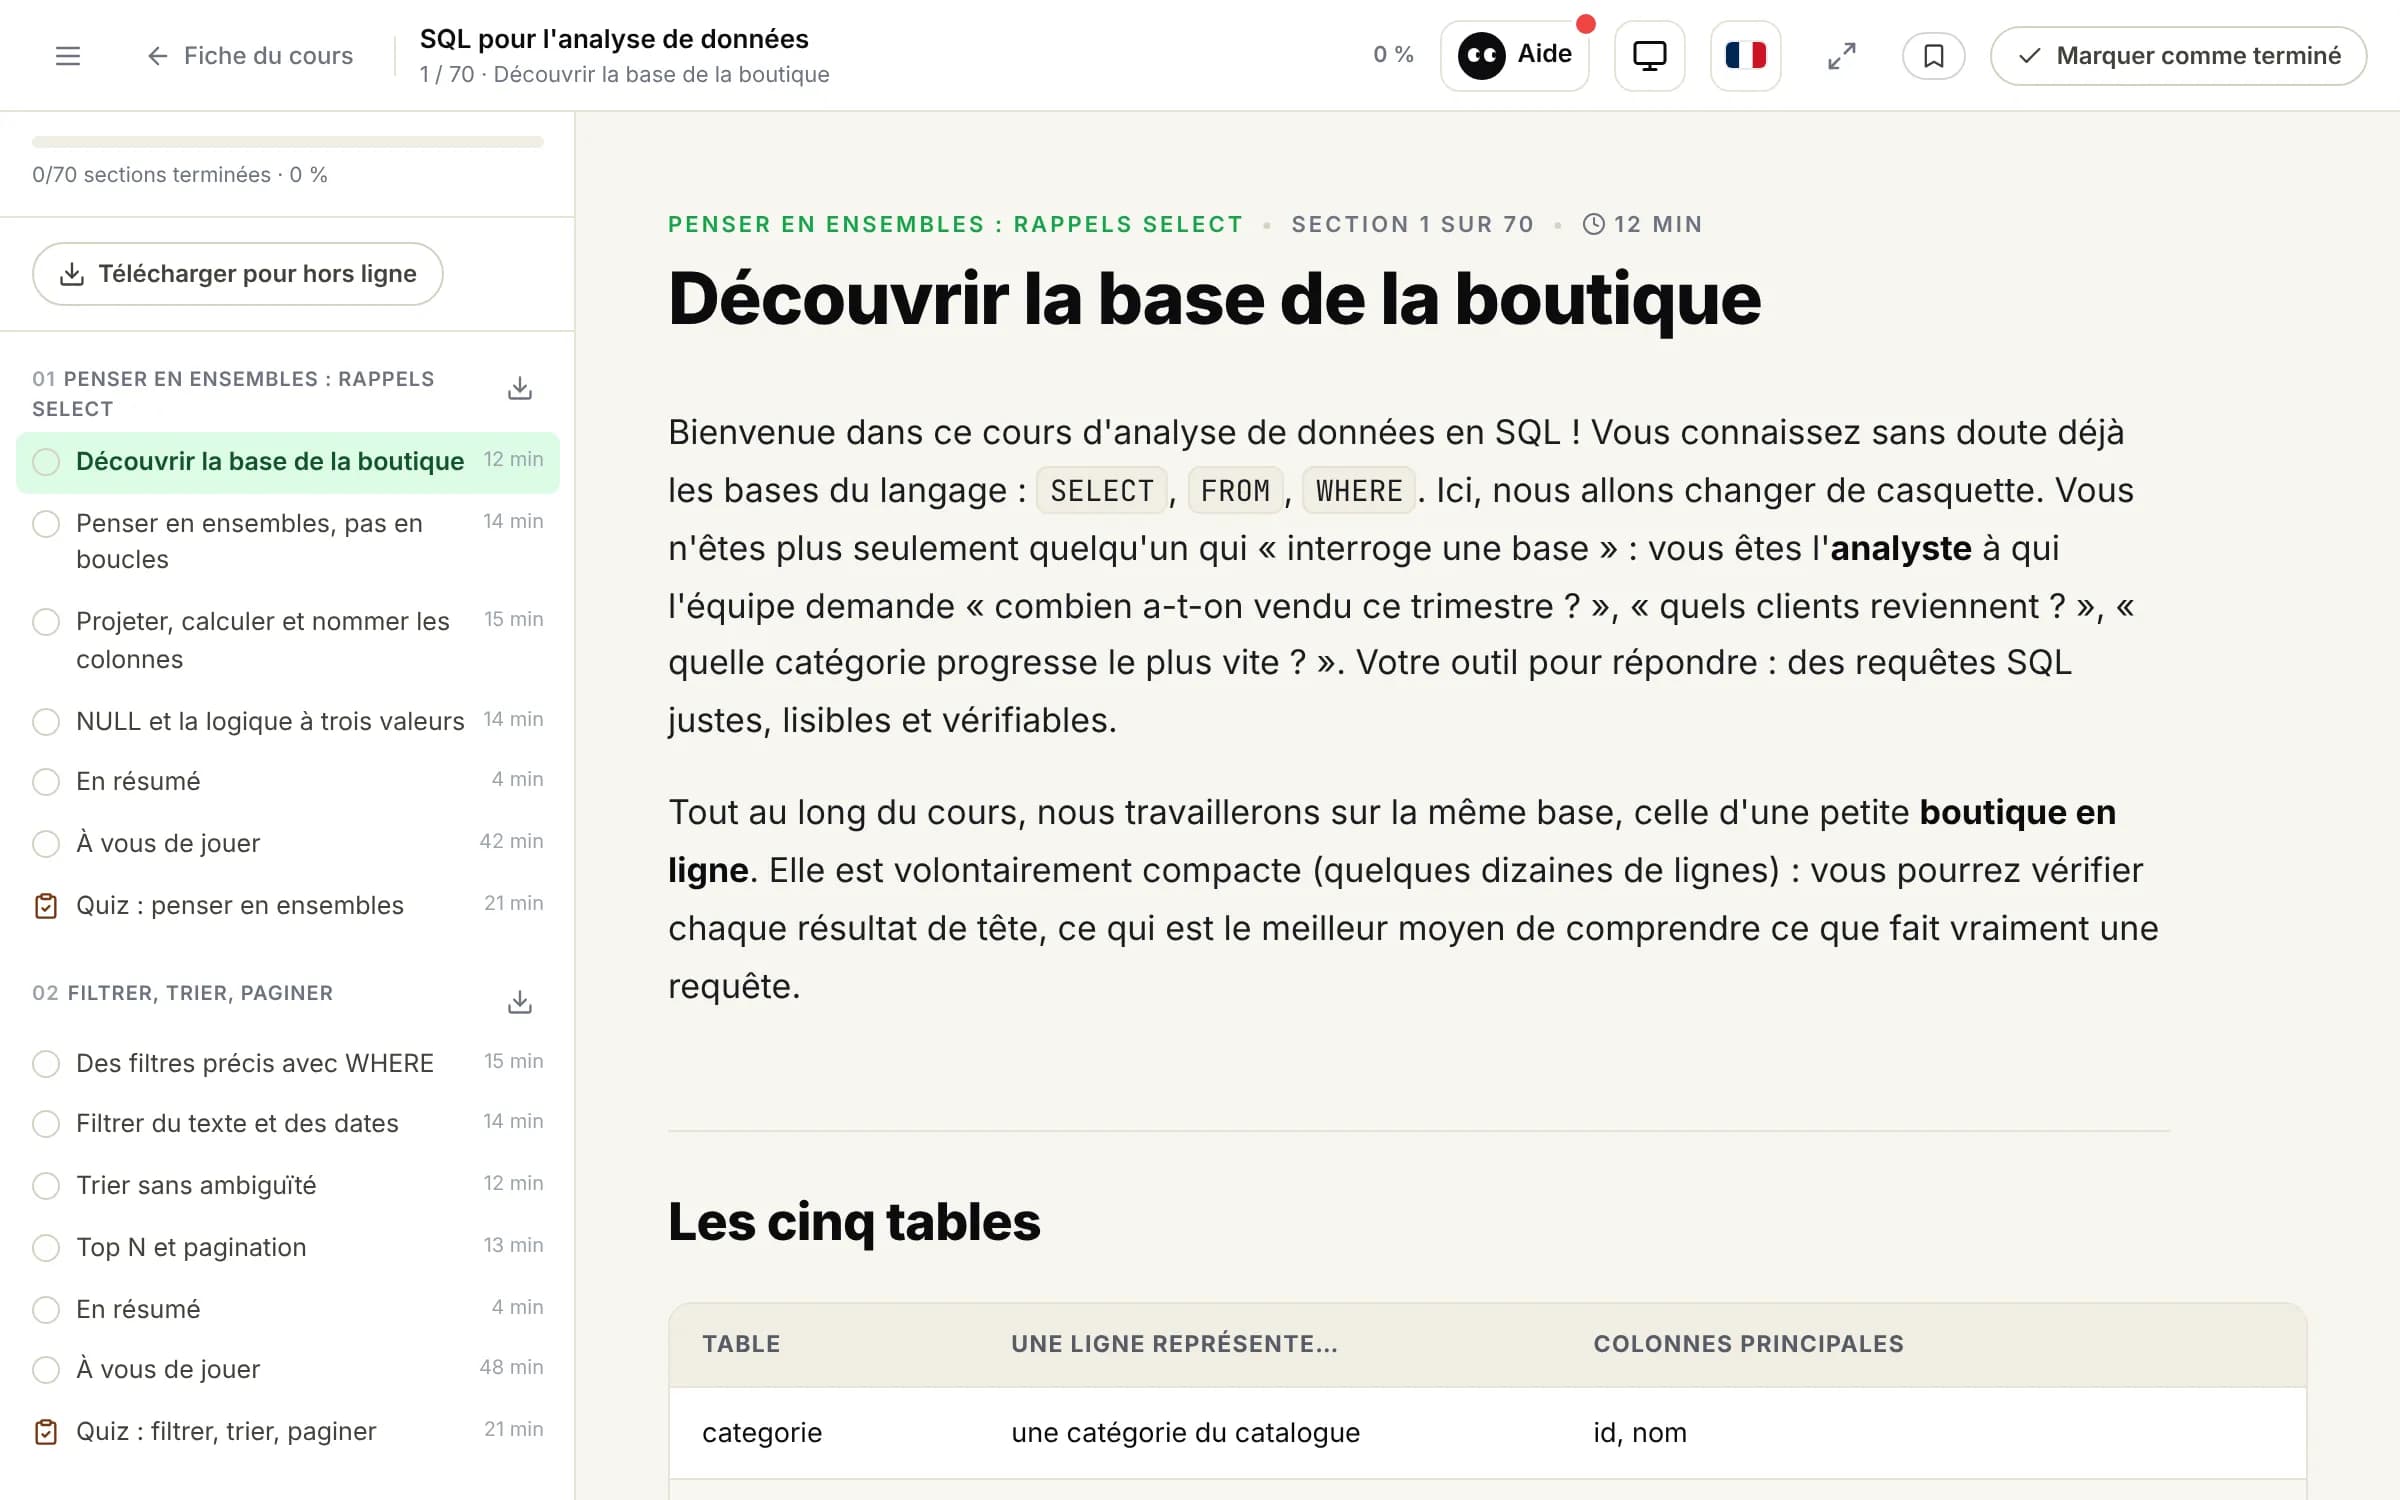Go back to Fiche du cours
The image size is (2400, 1500).
(250, 56)
